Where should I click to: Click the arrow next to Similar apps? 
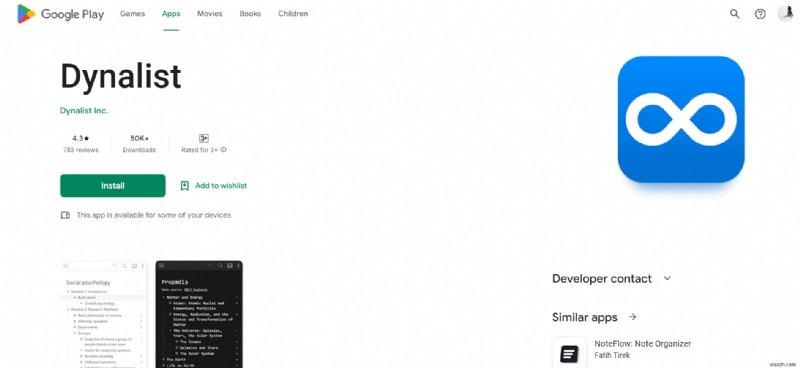[633, 317]
